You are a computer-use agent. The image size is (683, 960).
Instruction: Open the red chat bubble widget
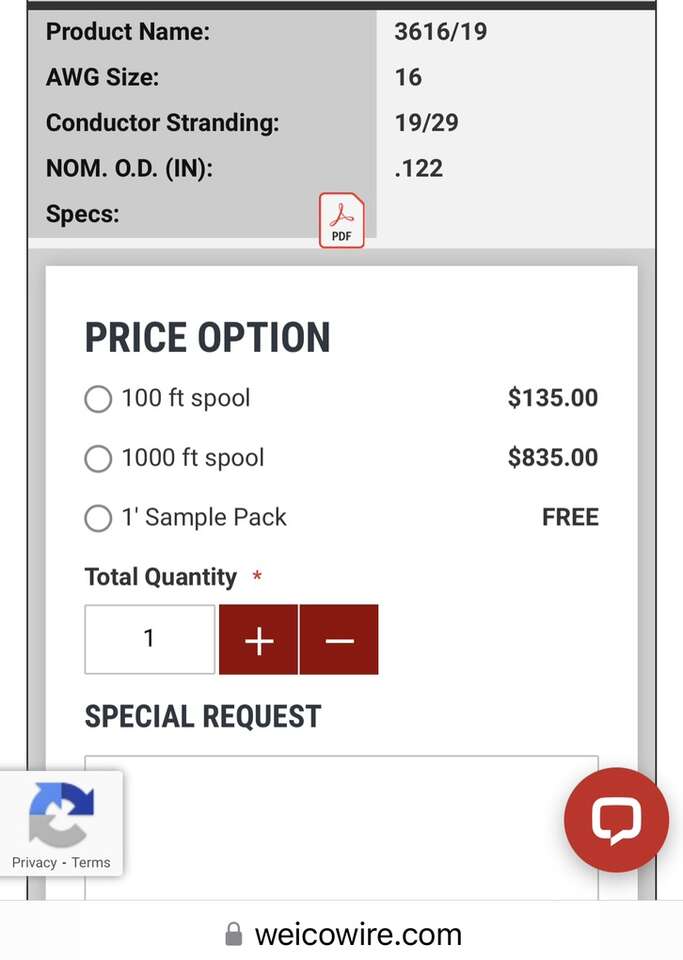(x=615, y=820)
